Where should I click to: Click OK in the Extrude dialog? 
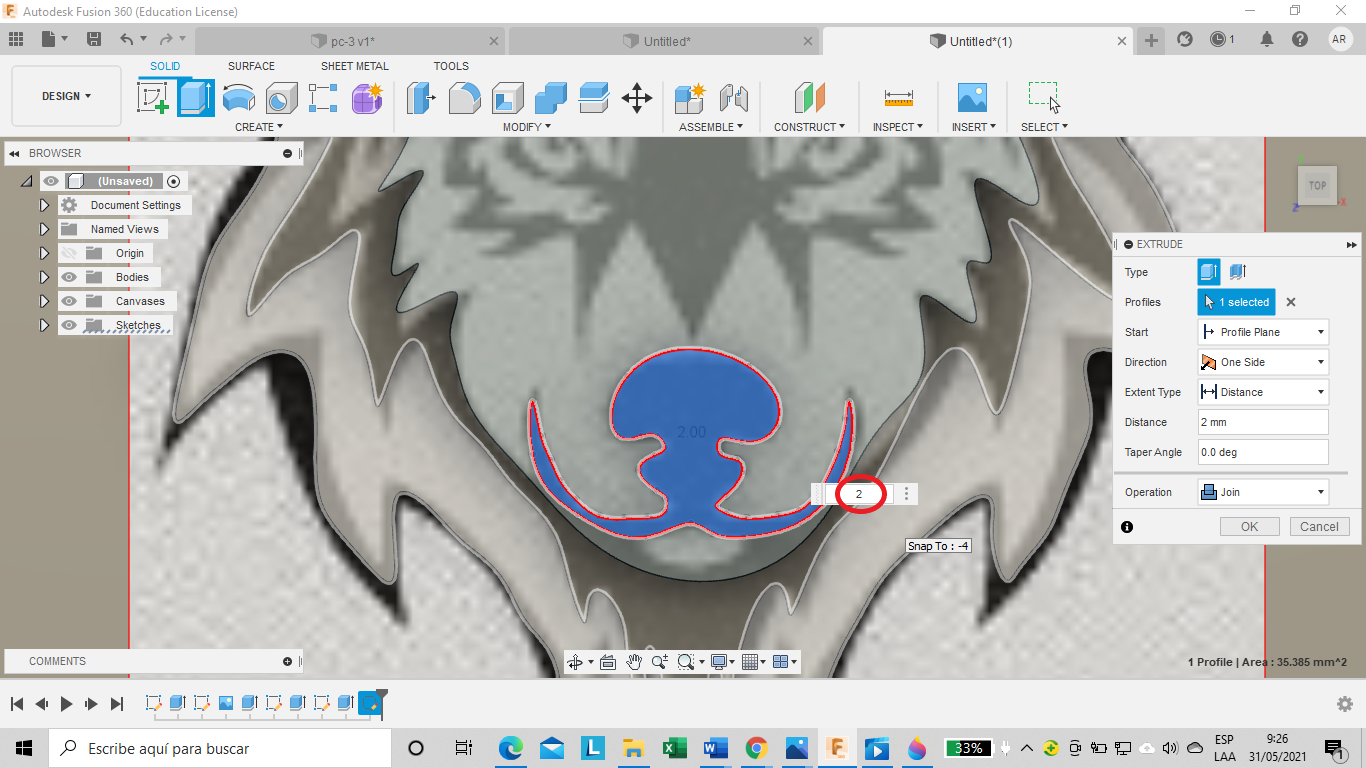point(1250,527)
